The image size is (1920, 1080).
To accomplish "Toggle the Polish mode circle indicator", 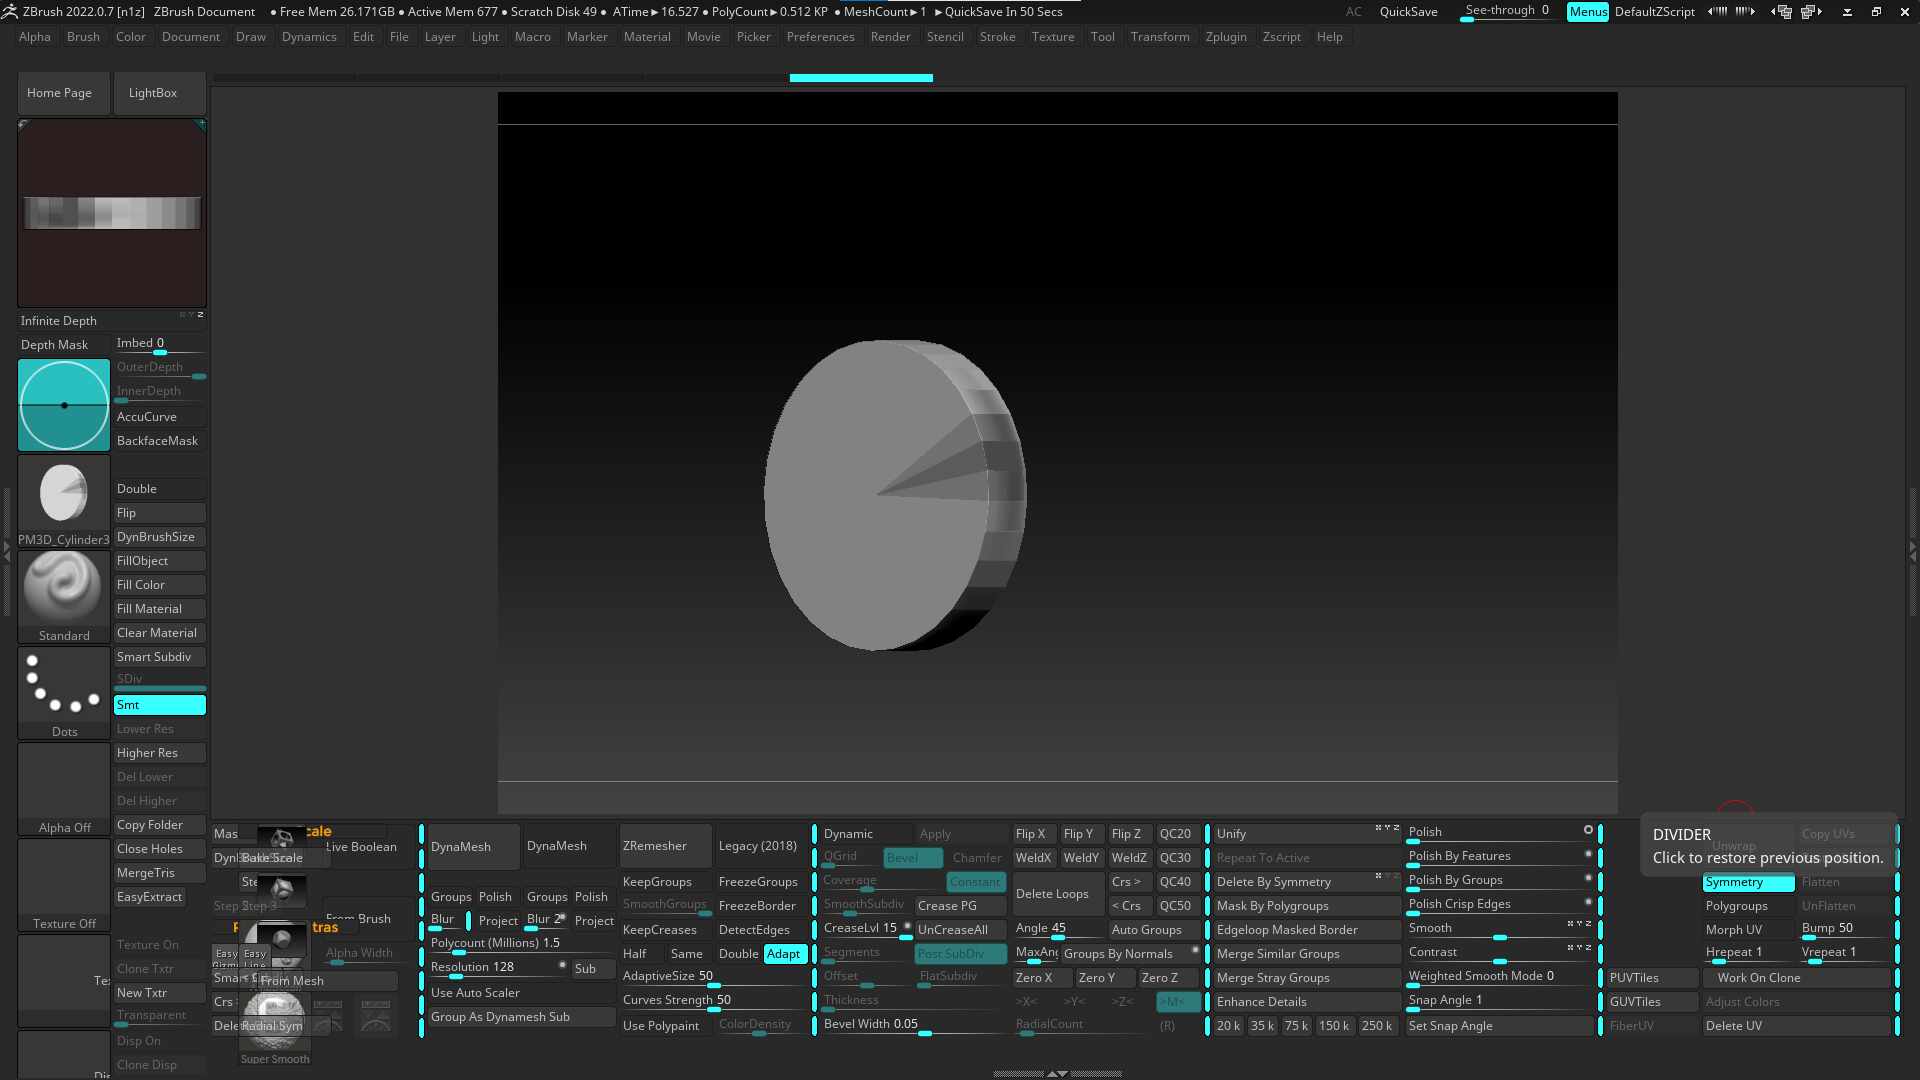I will coord(1588,830).
